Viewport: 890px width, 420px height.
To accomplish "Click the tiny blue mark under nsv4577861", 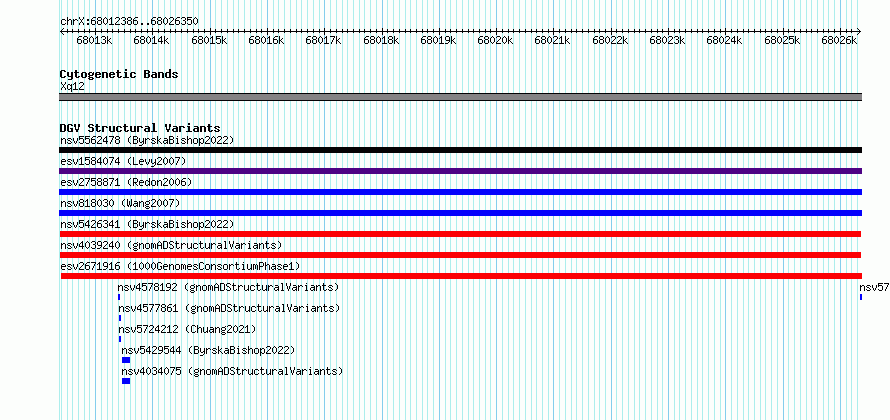I will click(120, 318).
